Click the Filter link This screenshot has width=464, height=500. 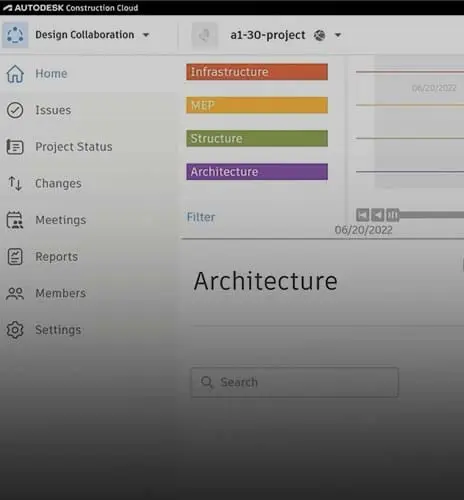pyautogui.click(x=201, y=217)
